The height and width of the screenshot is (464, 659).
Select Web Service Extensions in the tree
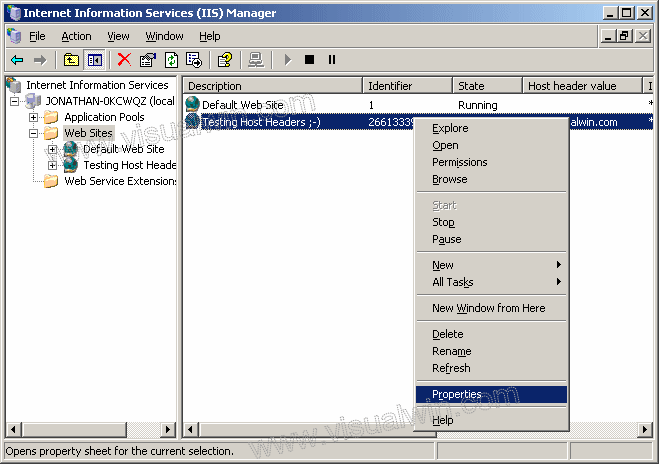pos(119,181)
